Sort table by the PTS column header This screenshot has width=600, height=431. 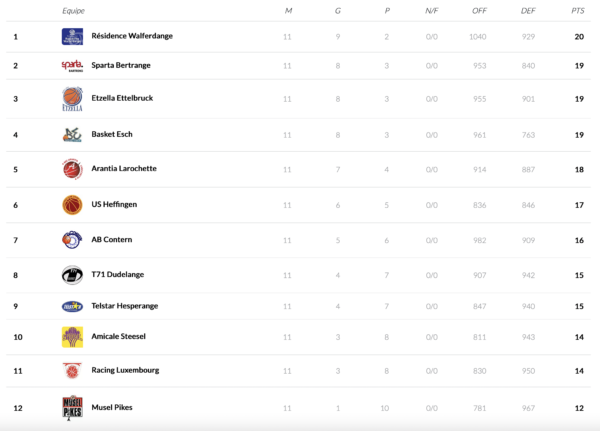click(x=577, y=10)
